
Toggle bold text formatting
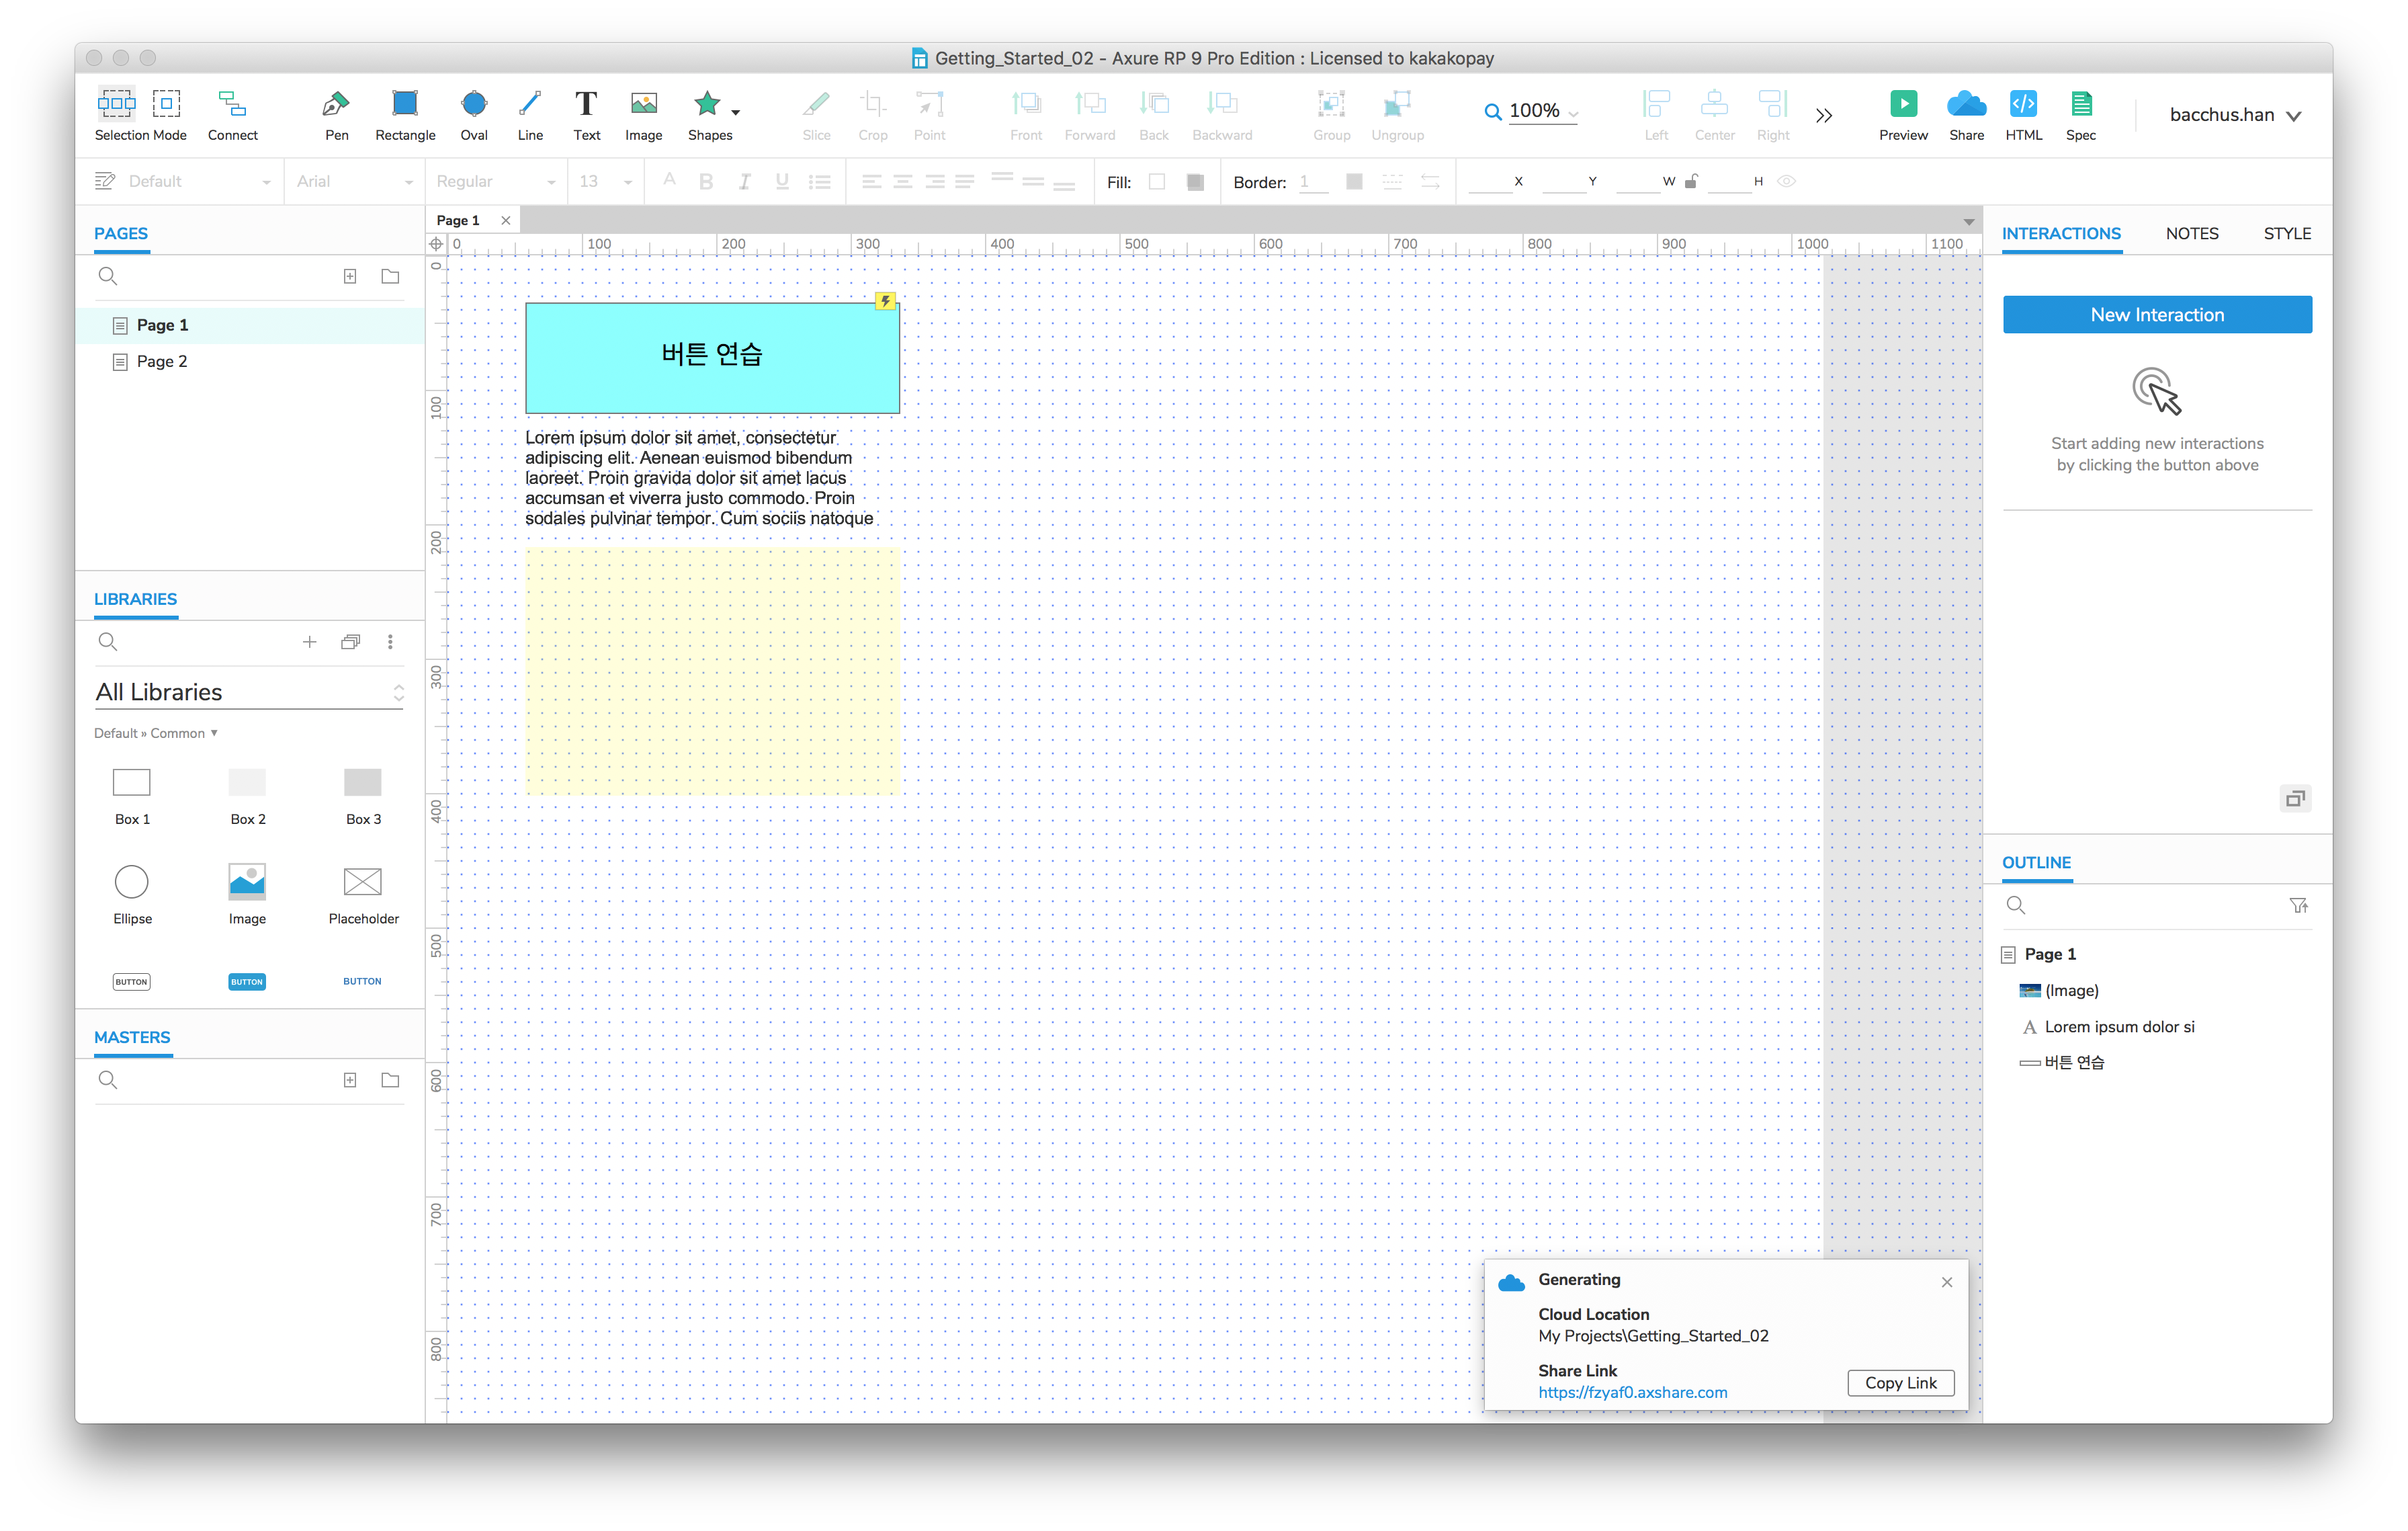click(x=706, y=182)
